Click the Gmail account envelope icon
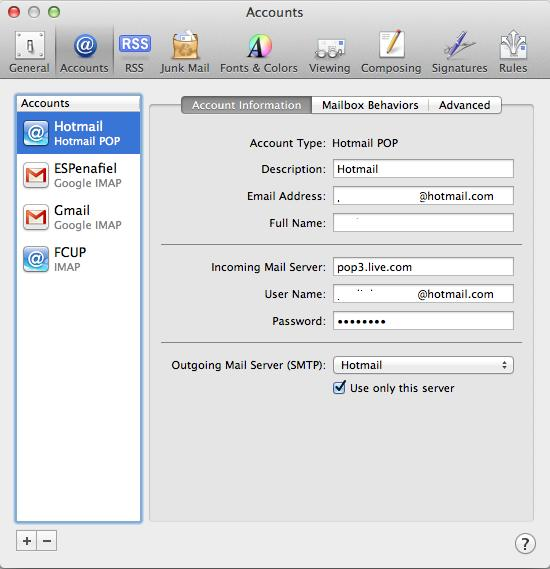This screenshot has height=569, width=550. [x=36, y=217]
